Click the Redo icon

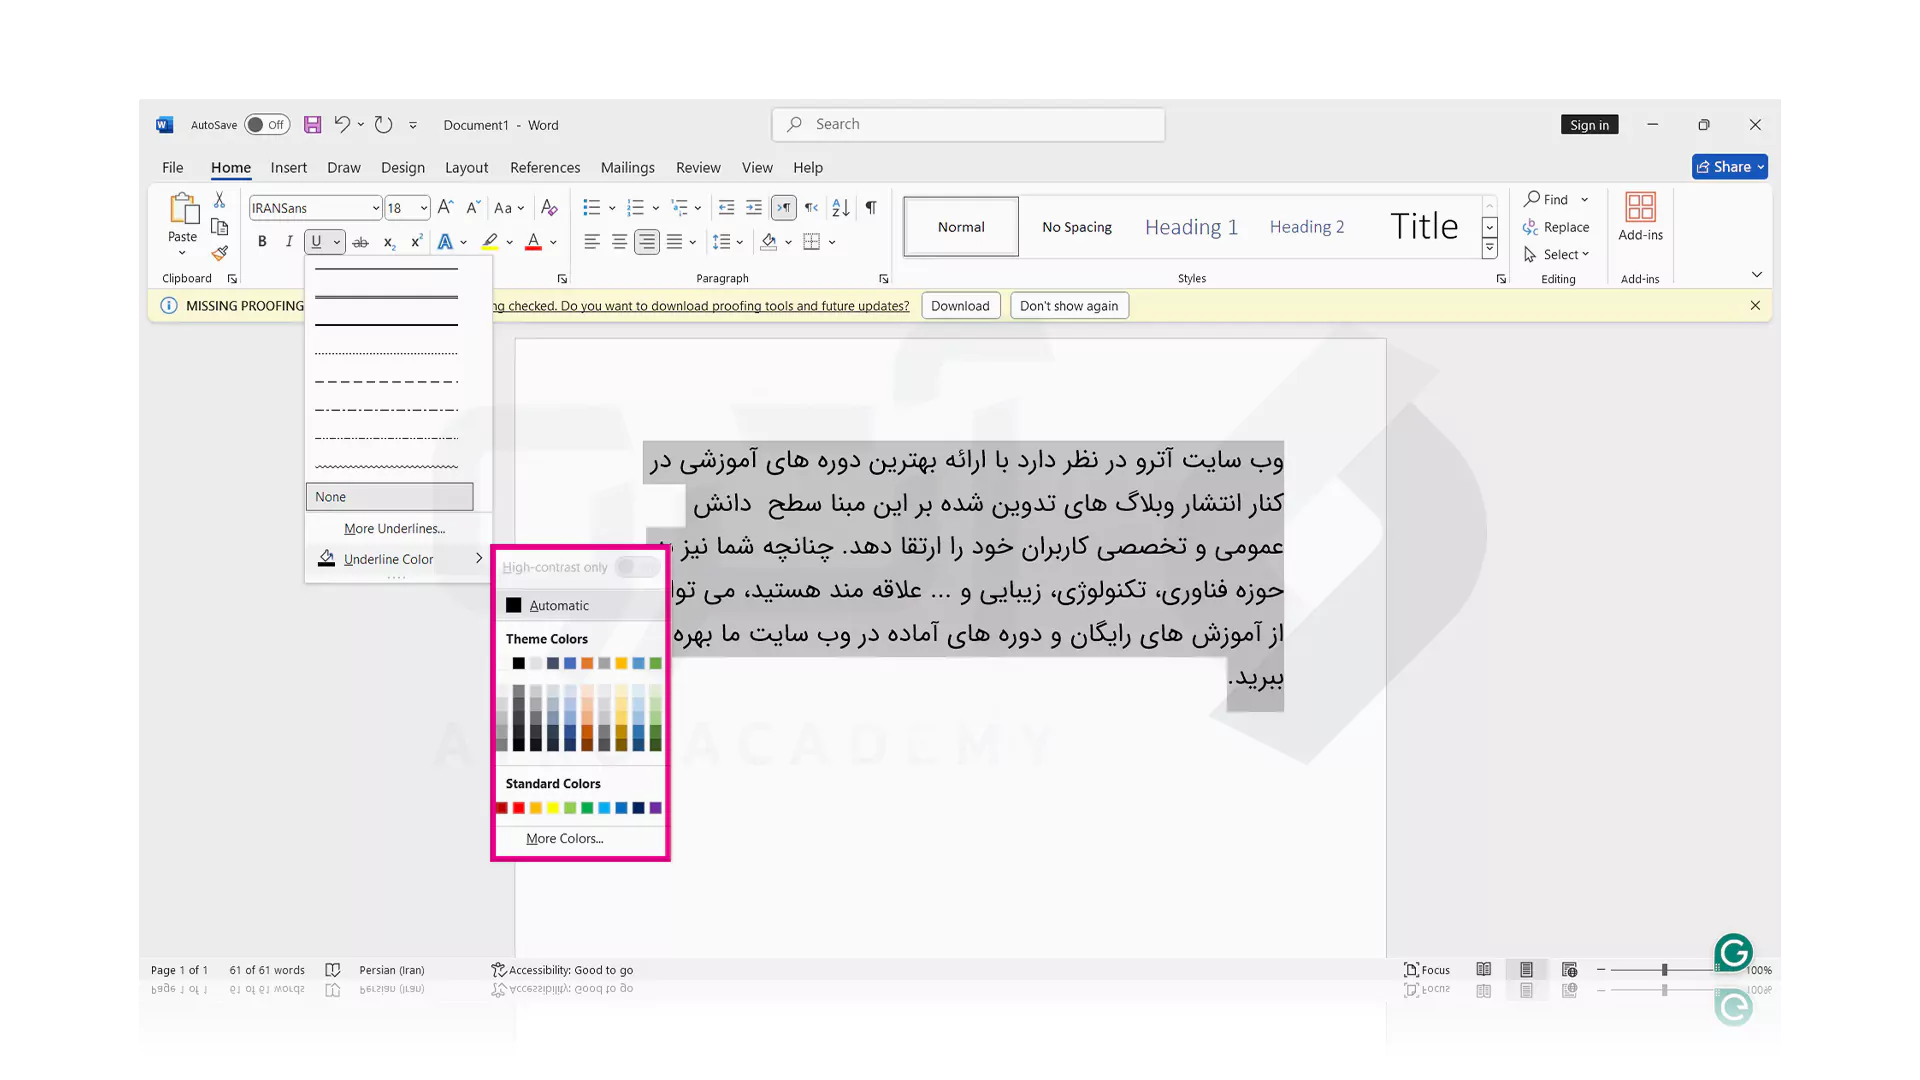pyautogui.click(x=383, y=124)
